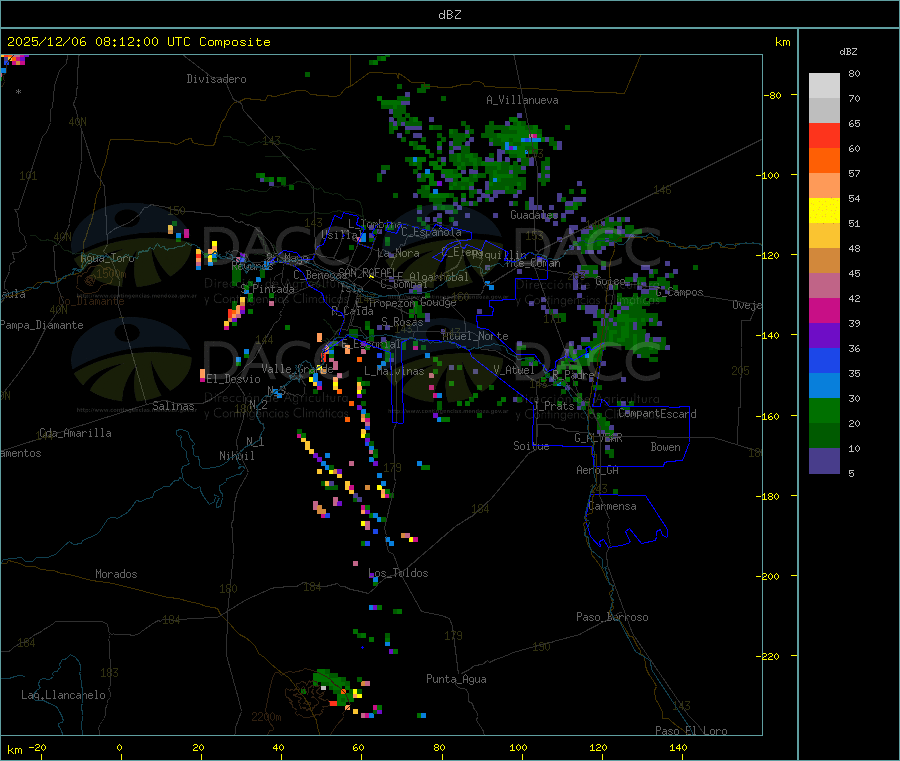The width and height of the screenshot is (900, 761).
Task: Click the -80 km vertical axis tick
Action: click(x=773, y=95)
